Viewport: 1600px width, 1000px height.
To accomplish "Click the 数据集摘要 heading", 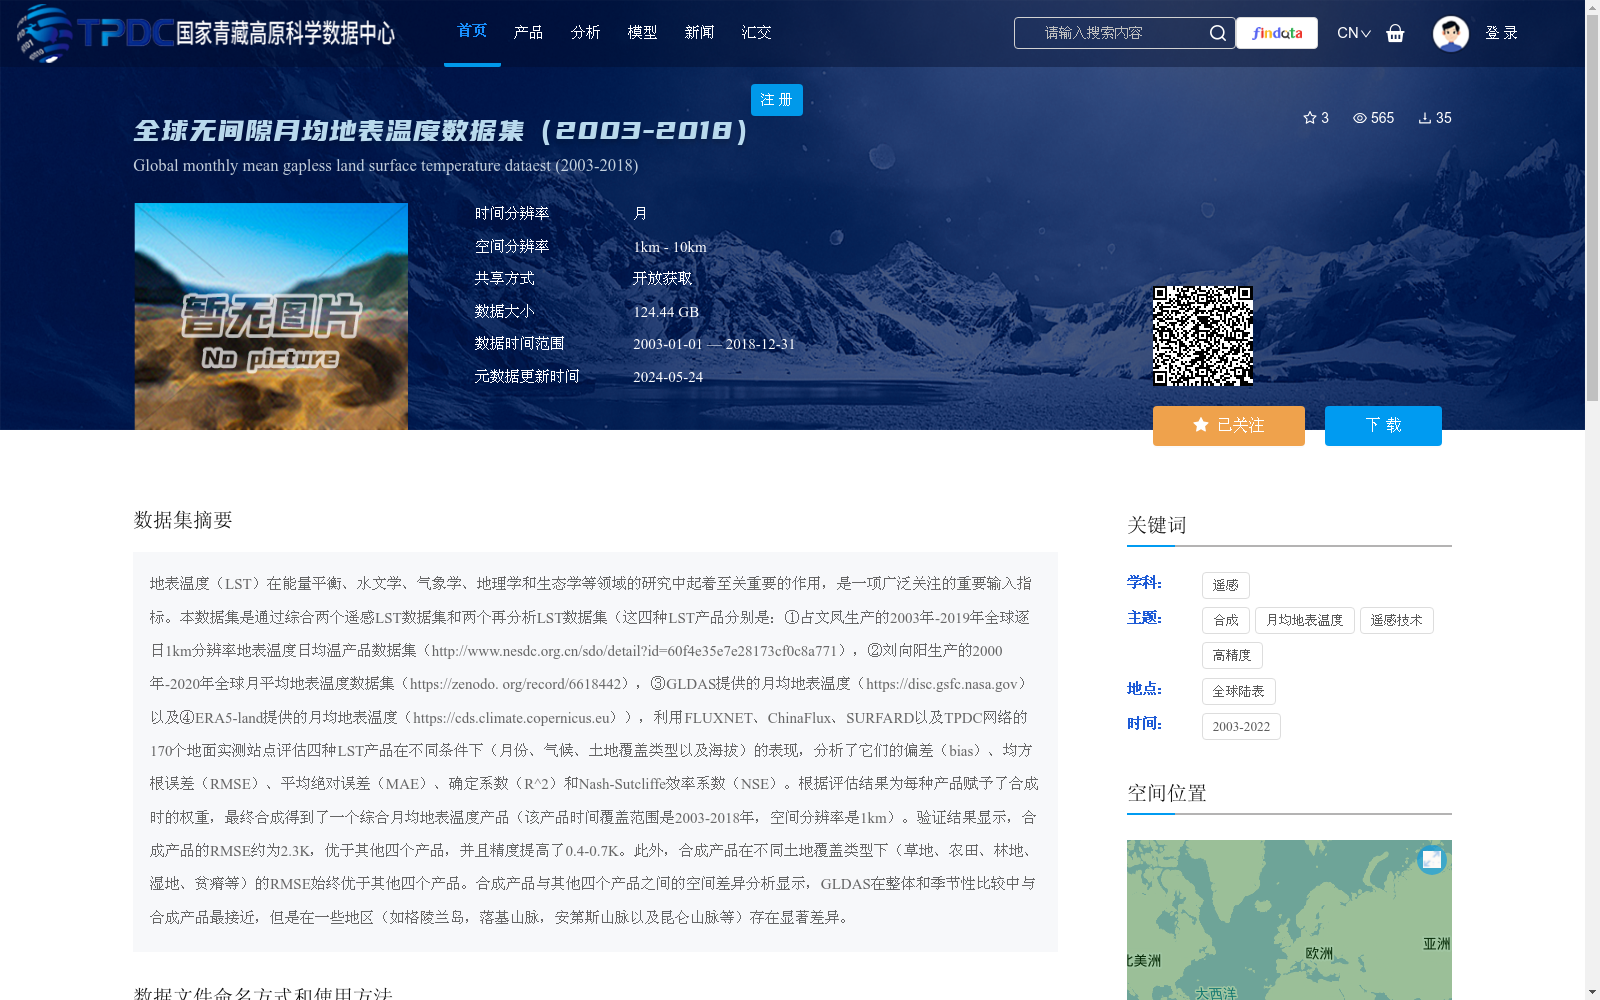I will point(183,520).
